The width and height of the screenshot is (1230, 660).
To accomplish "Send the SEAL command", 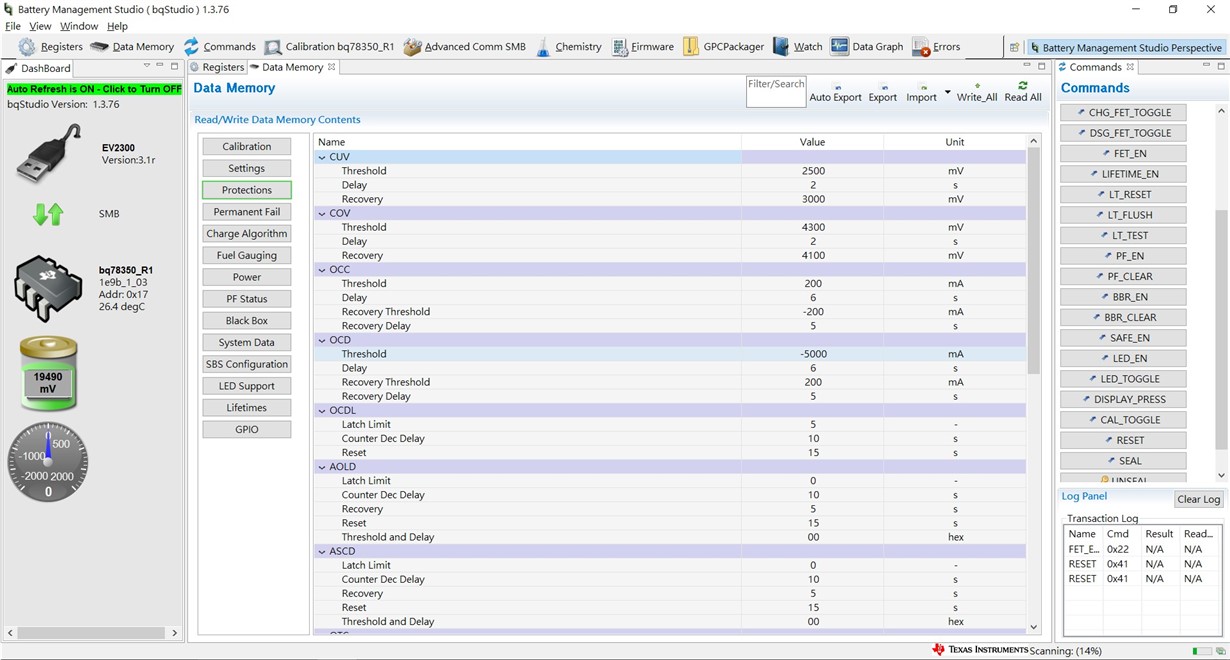I will click(x=1124, y=461).
